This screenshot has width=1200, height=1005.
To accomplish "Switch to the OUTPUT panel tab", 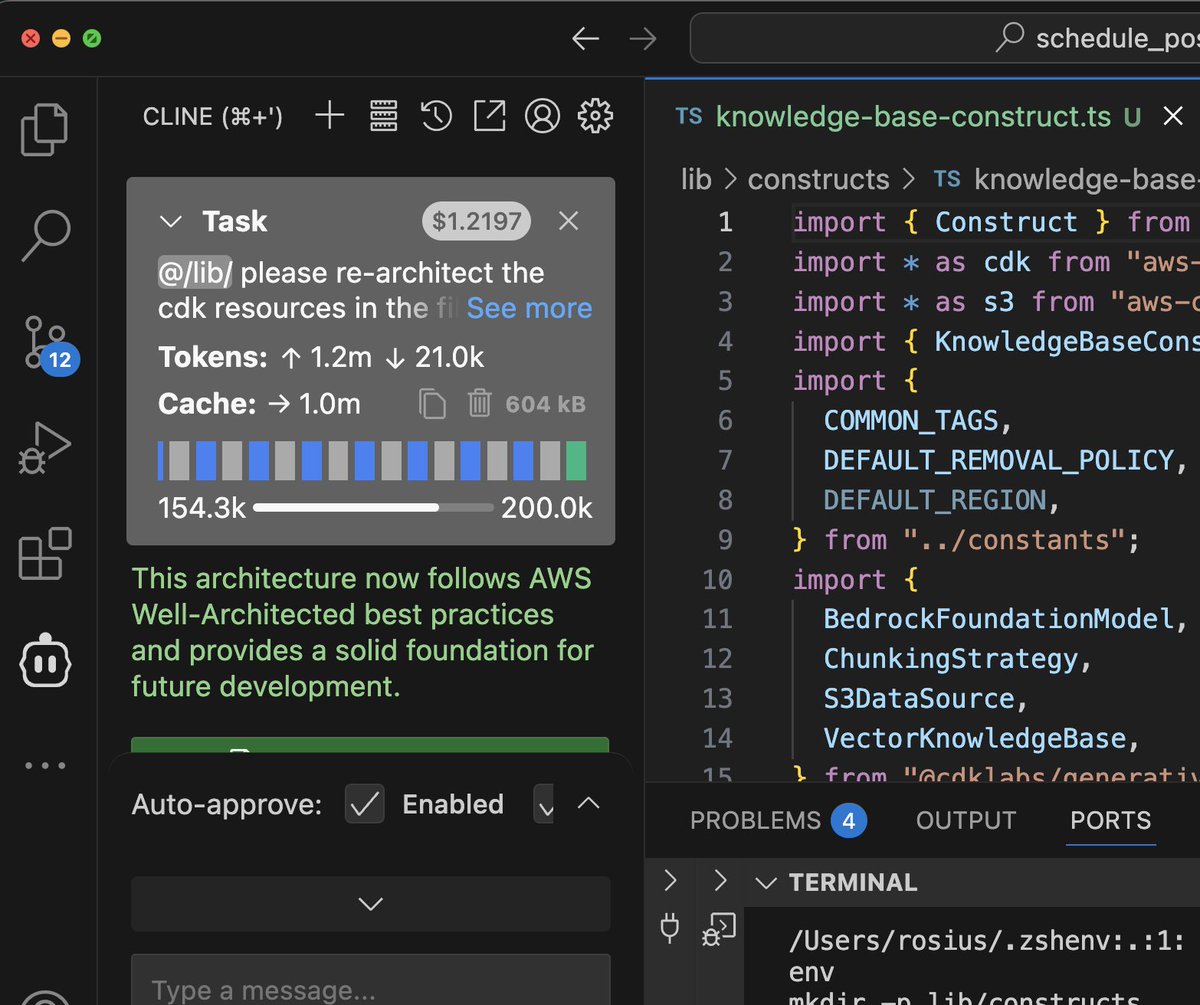I will tap(966, 821).
